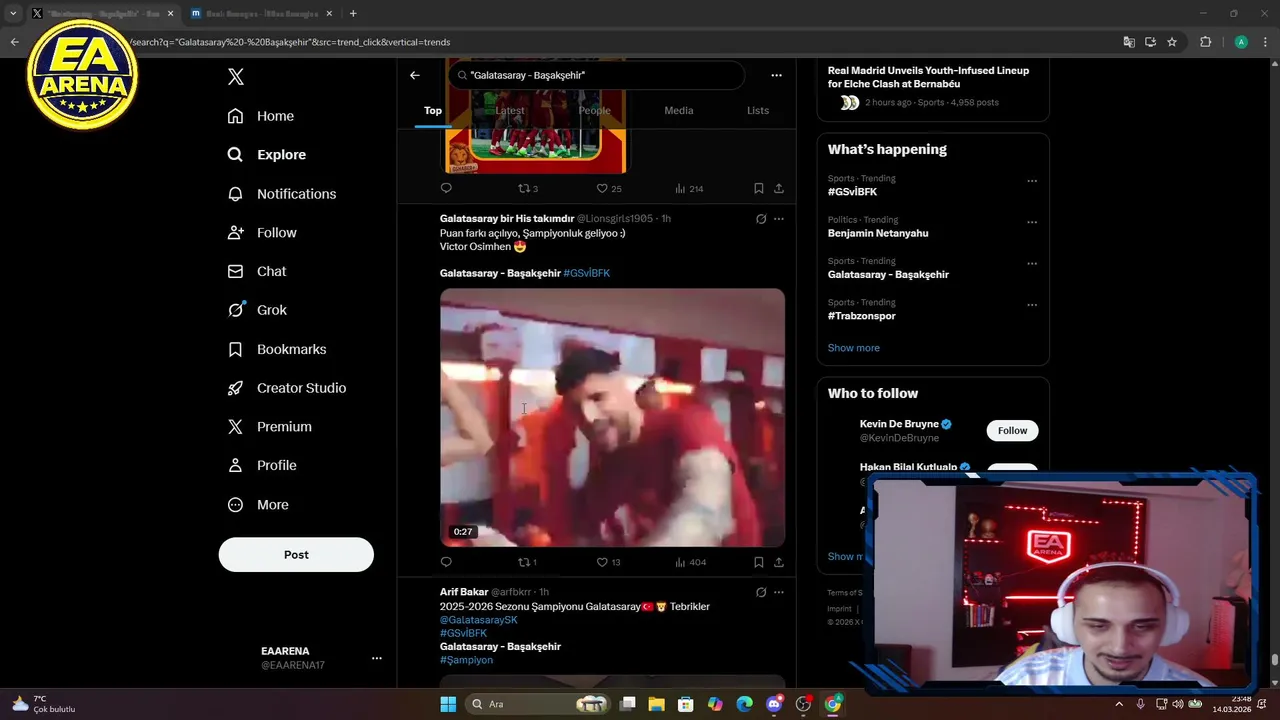The image size is (1280, 720).
Task: Open Notifications in the sidebar
Action: pyautogui.click(x=281, y=194)
